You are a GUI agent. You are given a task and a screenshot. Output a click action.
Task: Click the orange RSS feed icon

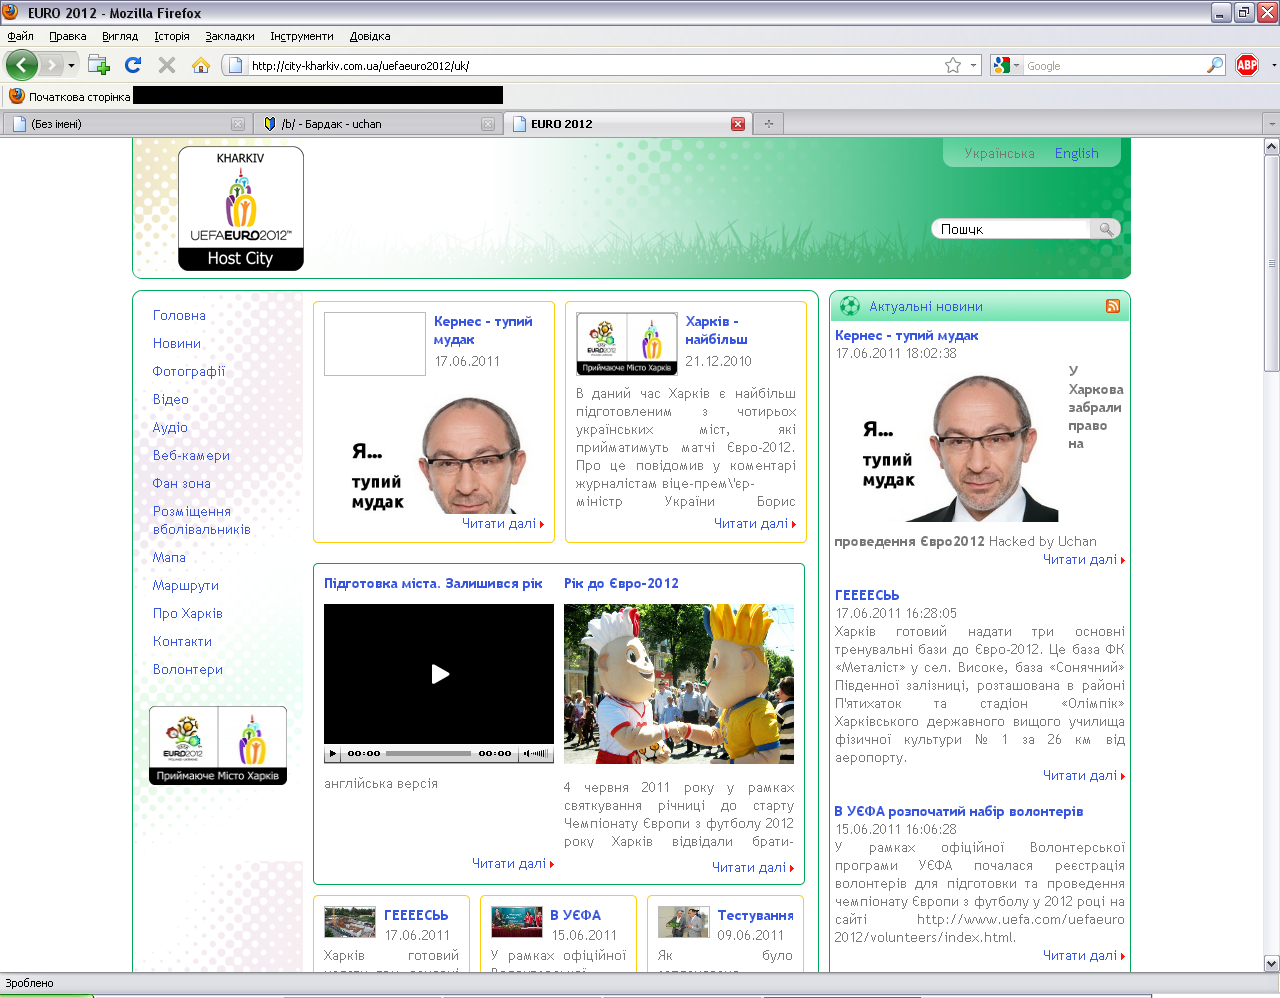point(1112,306)
